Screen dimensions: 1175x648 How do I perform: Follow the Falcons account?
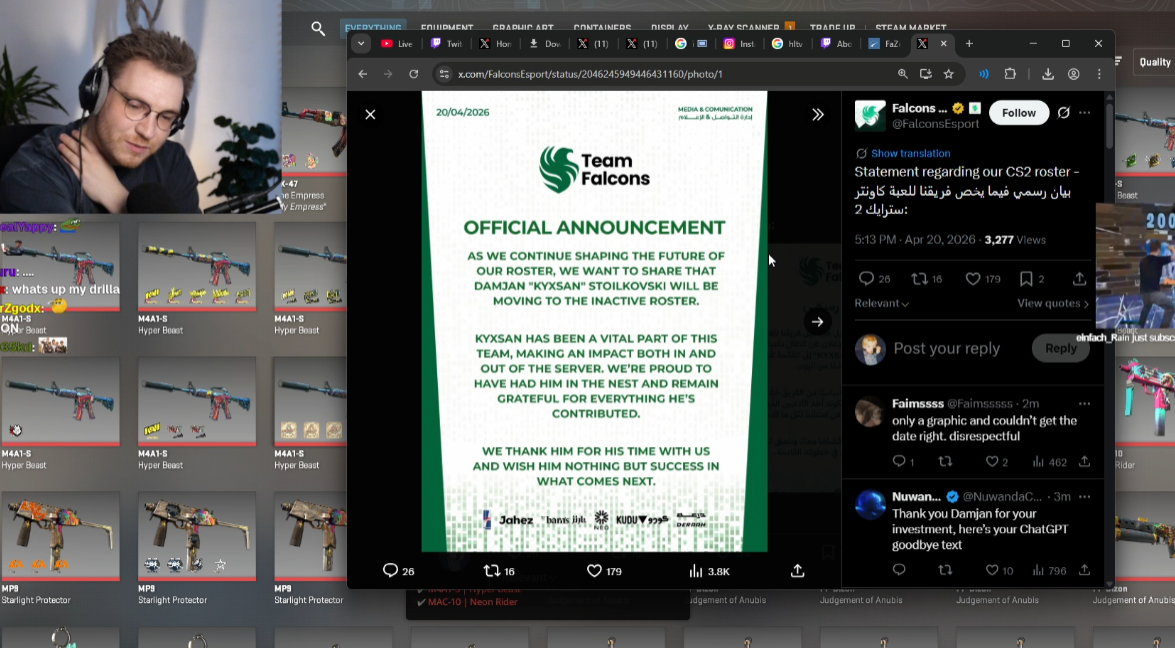click(x=1018, y=113)
